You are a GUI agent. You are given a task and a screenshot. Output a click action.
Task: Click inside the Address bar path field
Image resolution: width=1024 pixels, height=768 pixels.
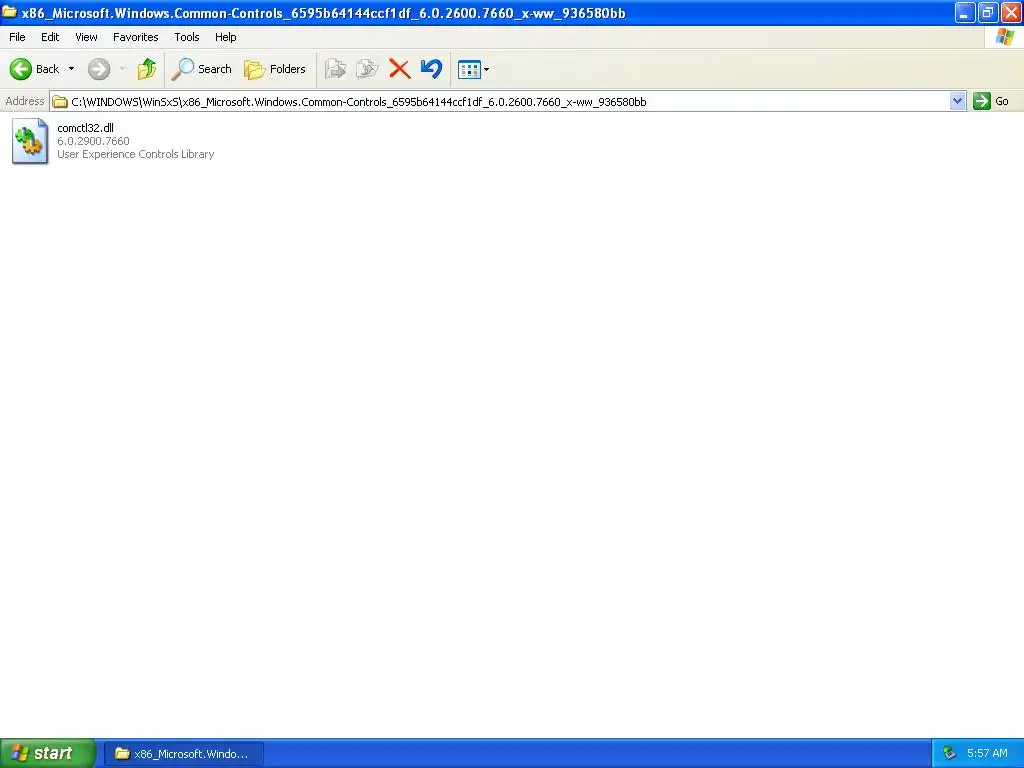[500, 101]
